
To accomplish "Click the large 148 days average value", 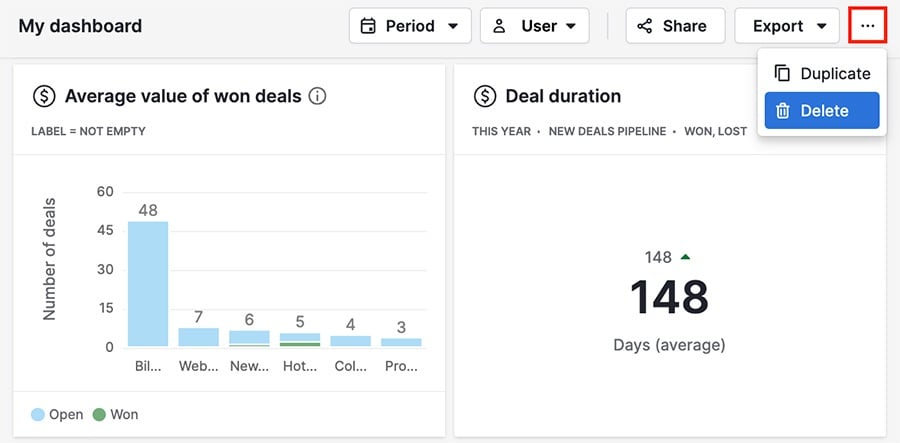I will click(x=669, y=297).
